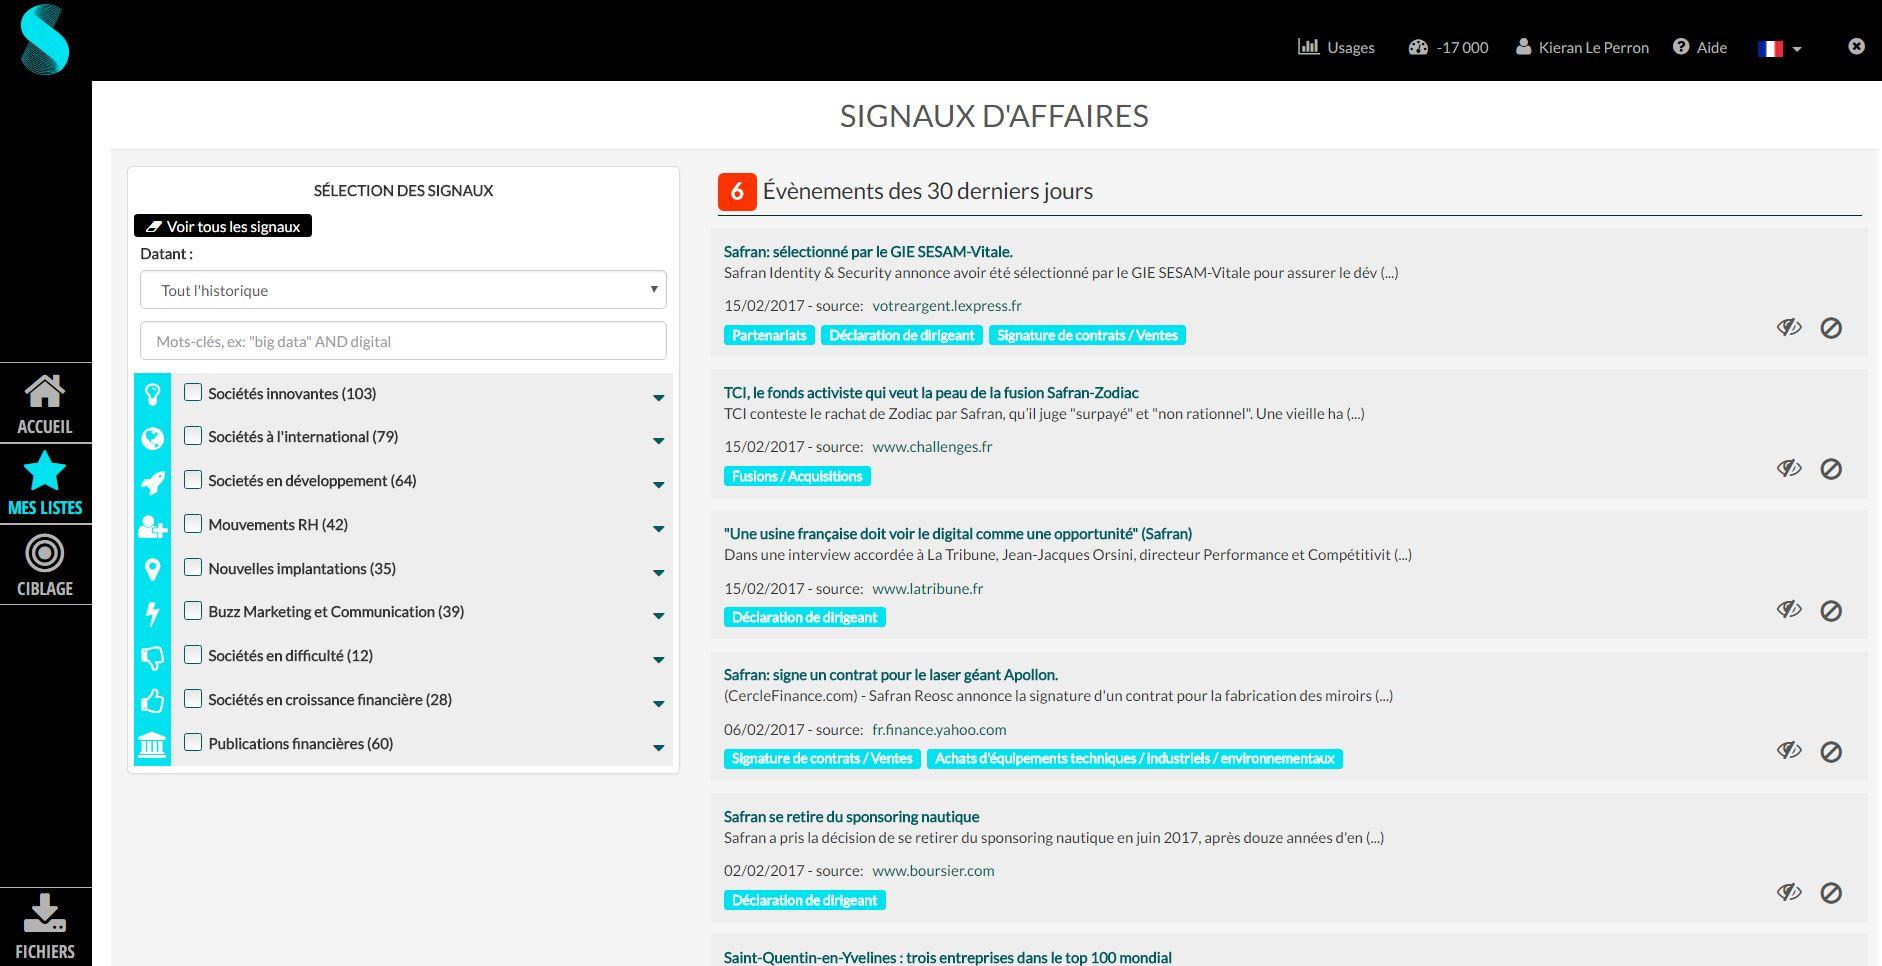Select the thumbs-down icon for Sociétés en difficulté

152,655
